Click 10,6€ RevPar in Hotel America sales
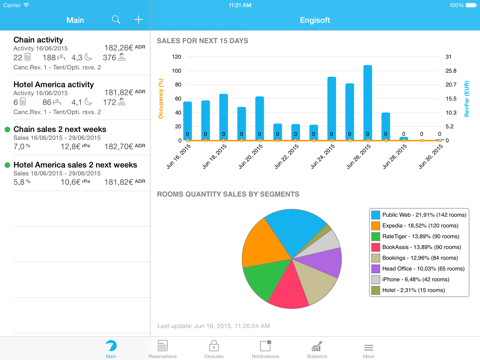480x360 pixels. pyautogui.click(x=75, y=182)
